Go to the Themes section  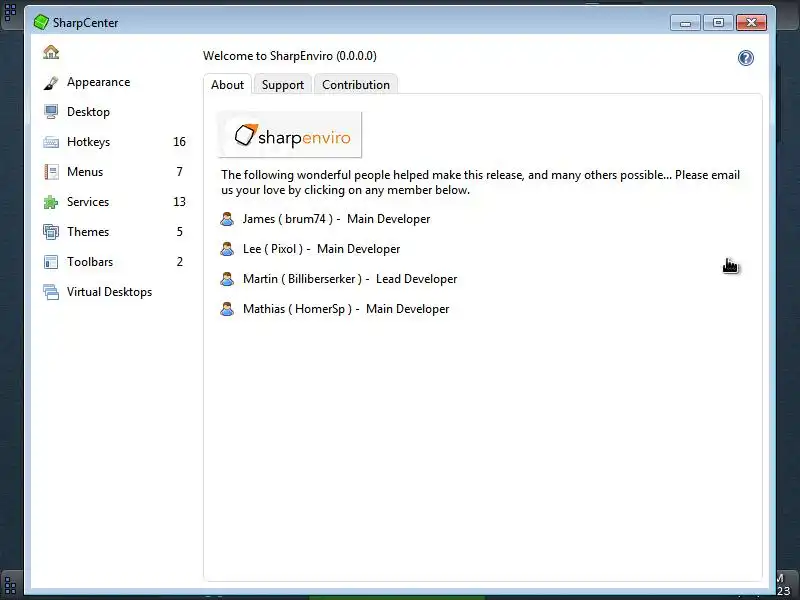pos(88,232)
